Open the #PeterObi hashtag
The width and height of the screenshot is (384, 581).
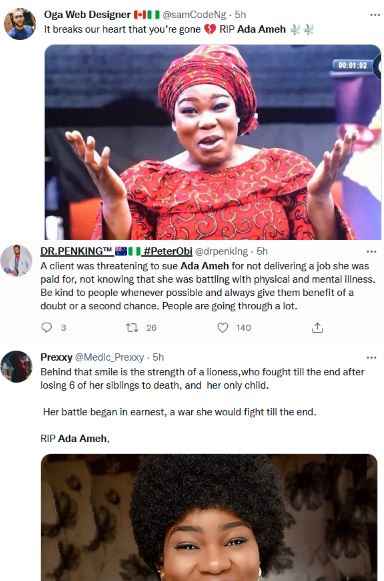coord(168,251)
